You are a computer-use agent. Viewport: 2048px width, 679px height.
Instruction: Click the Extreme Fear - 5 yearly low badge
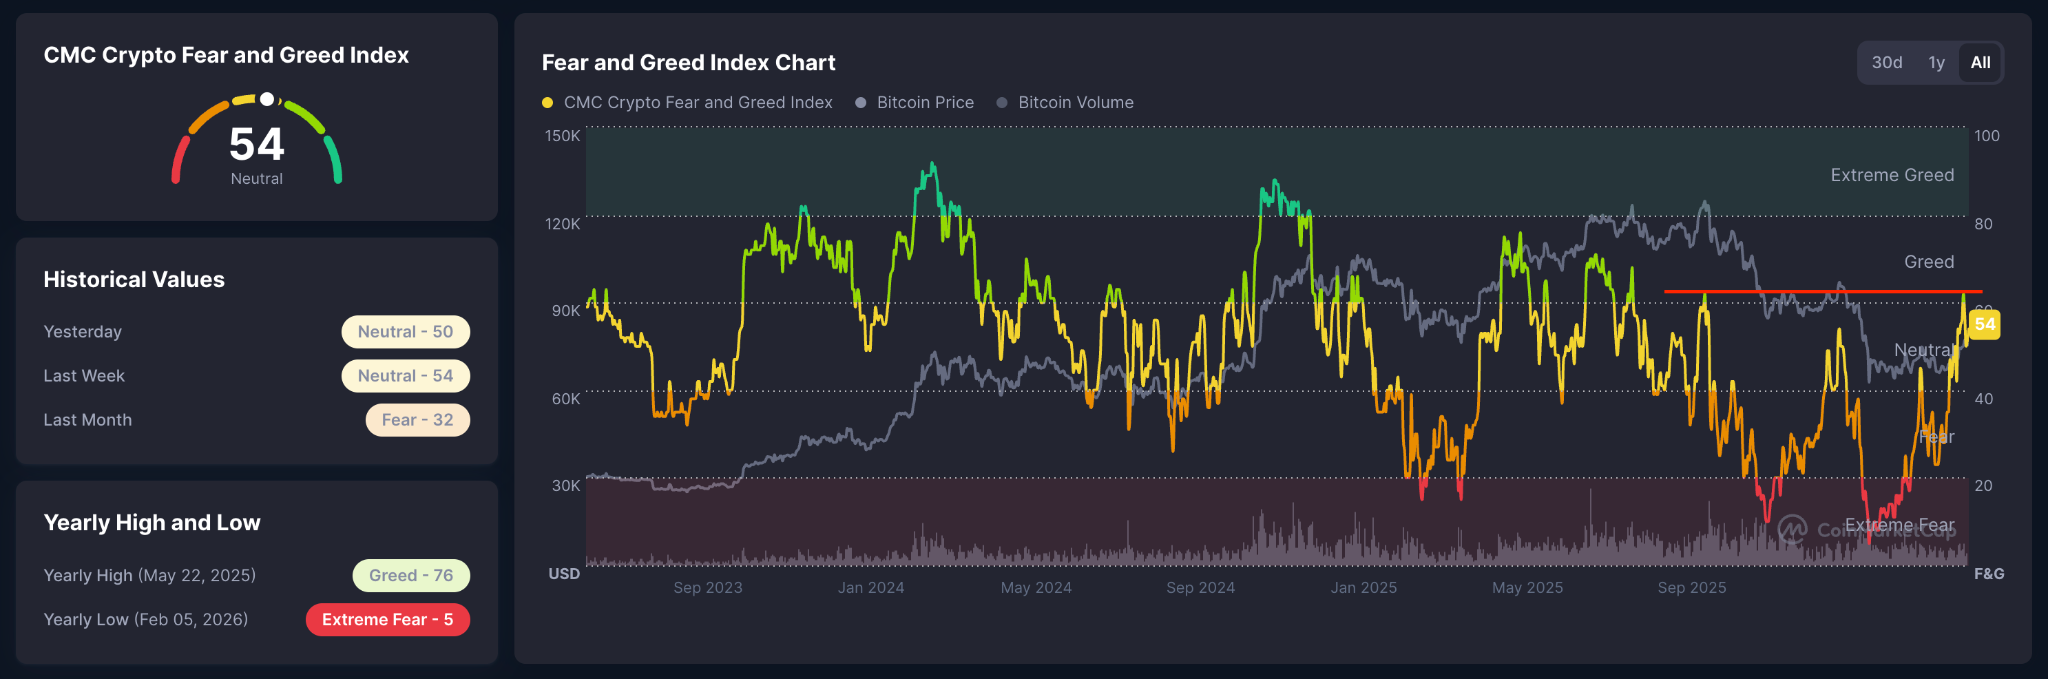(x=387, y=619)
